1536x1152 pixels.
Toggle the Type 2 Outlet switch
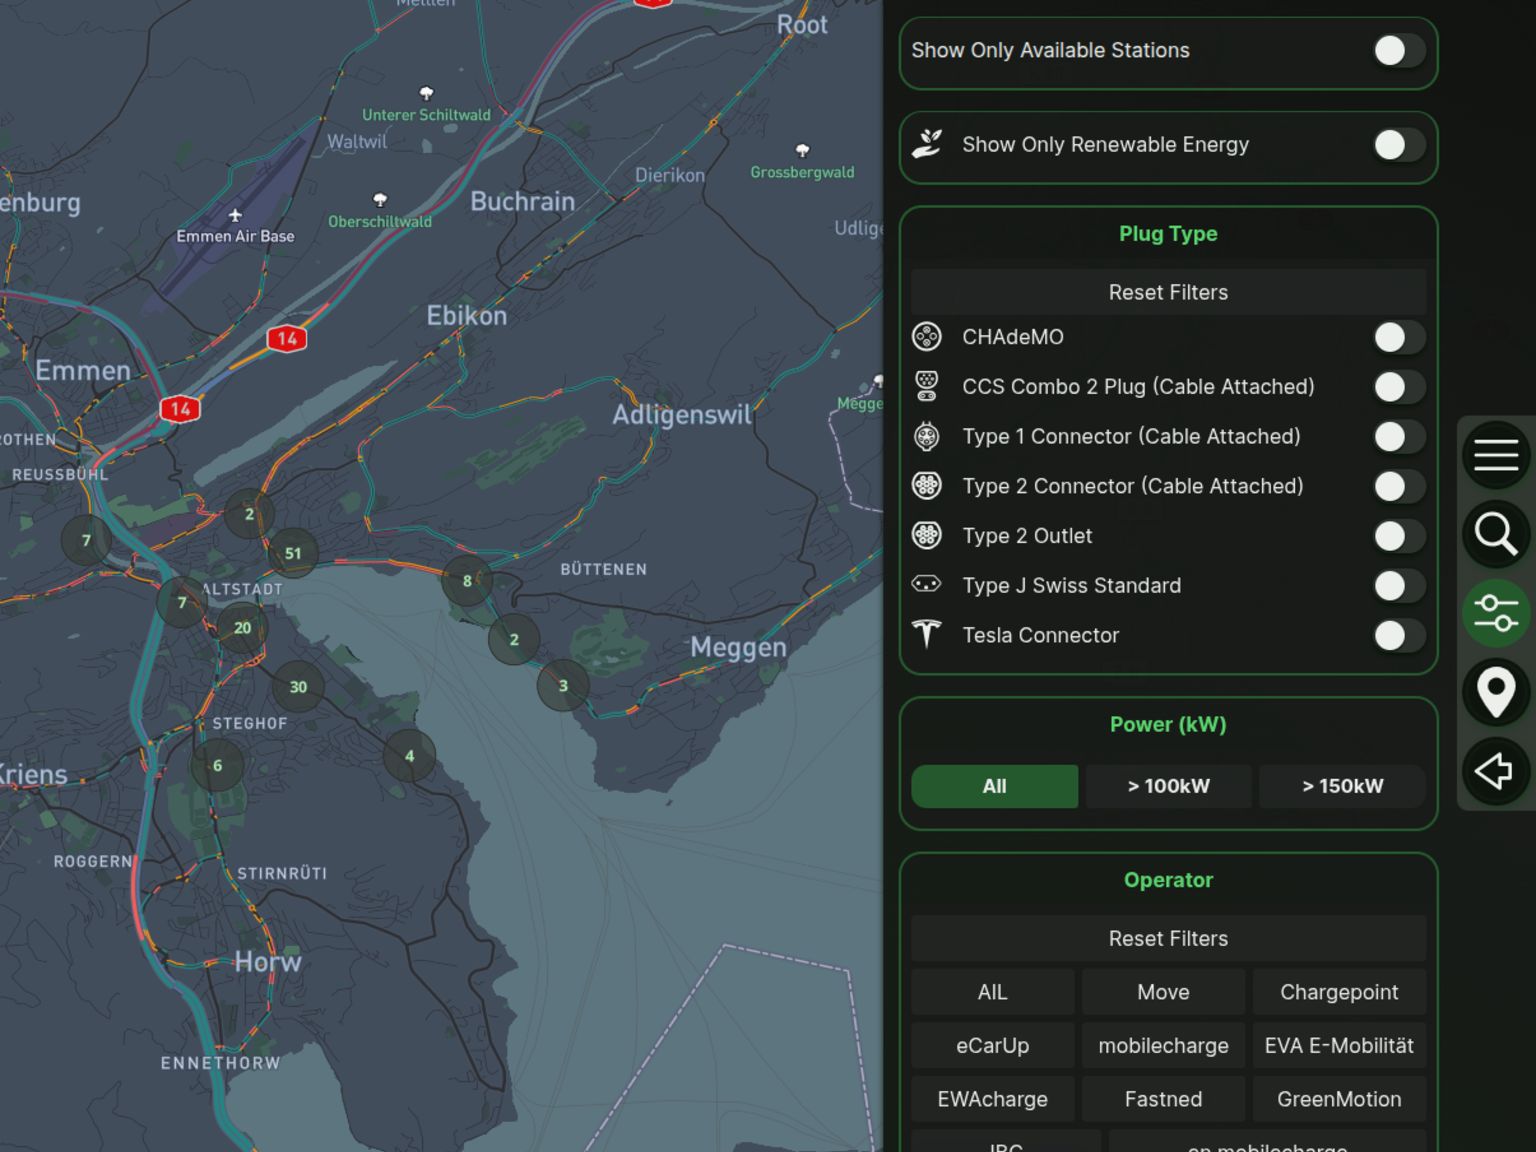pyautogui.click(x=1399, y=536)
